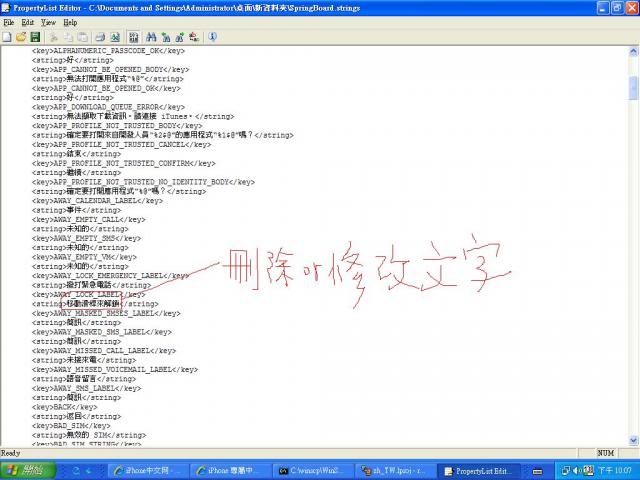Click the New document toolbar icon
Image resolution: width=640 pixels, height=480 pixels.
7,37
